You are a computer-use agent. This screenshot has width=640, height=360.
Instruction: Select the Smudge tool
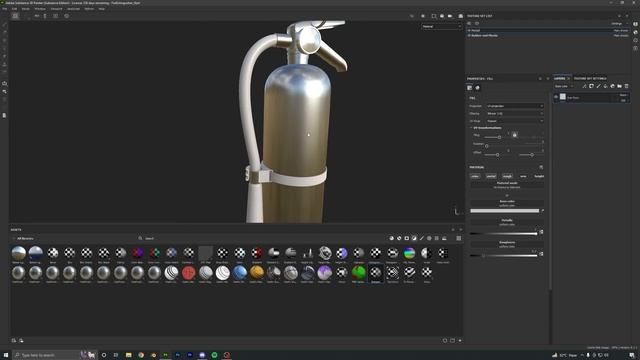4,56
